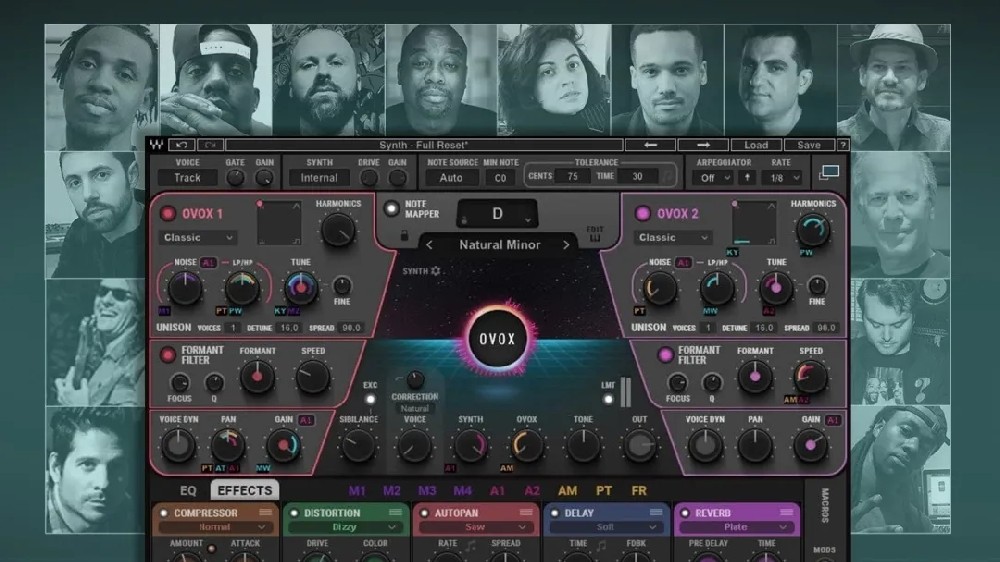Screen dimensions: 1000x562
Task: Load the previous preset with left arrow
Action: (x=650, y=145)
